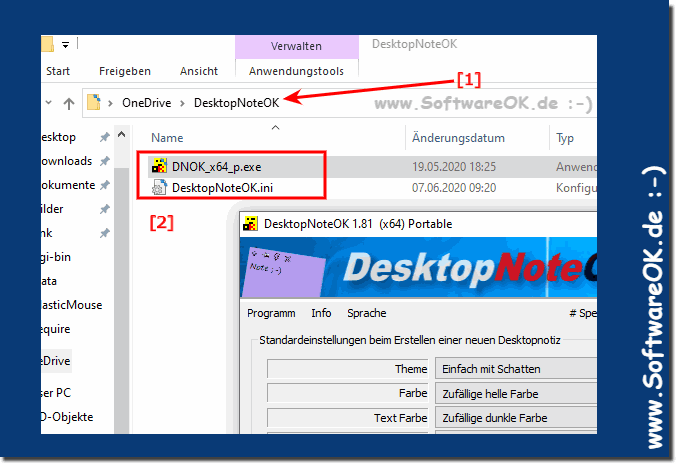The height and width of the screenshot is (464, 676).
Task: Click pin icon next to Bilder
Action: click(x=104, y=210)
